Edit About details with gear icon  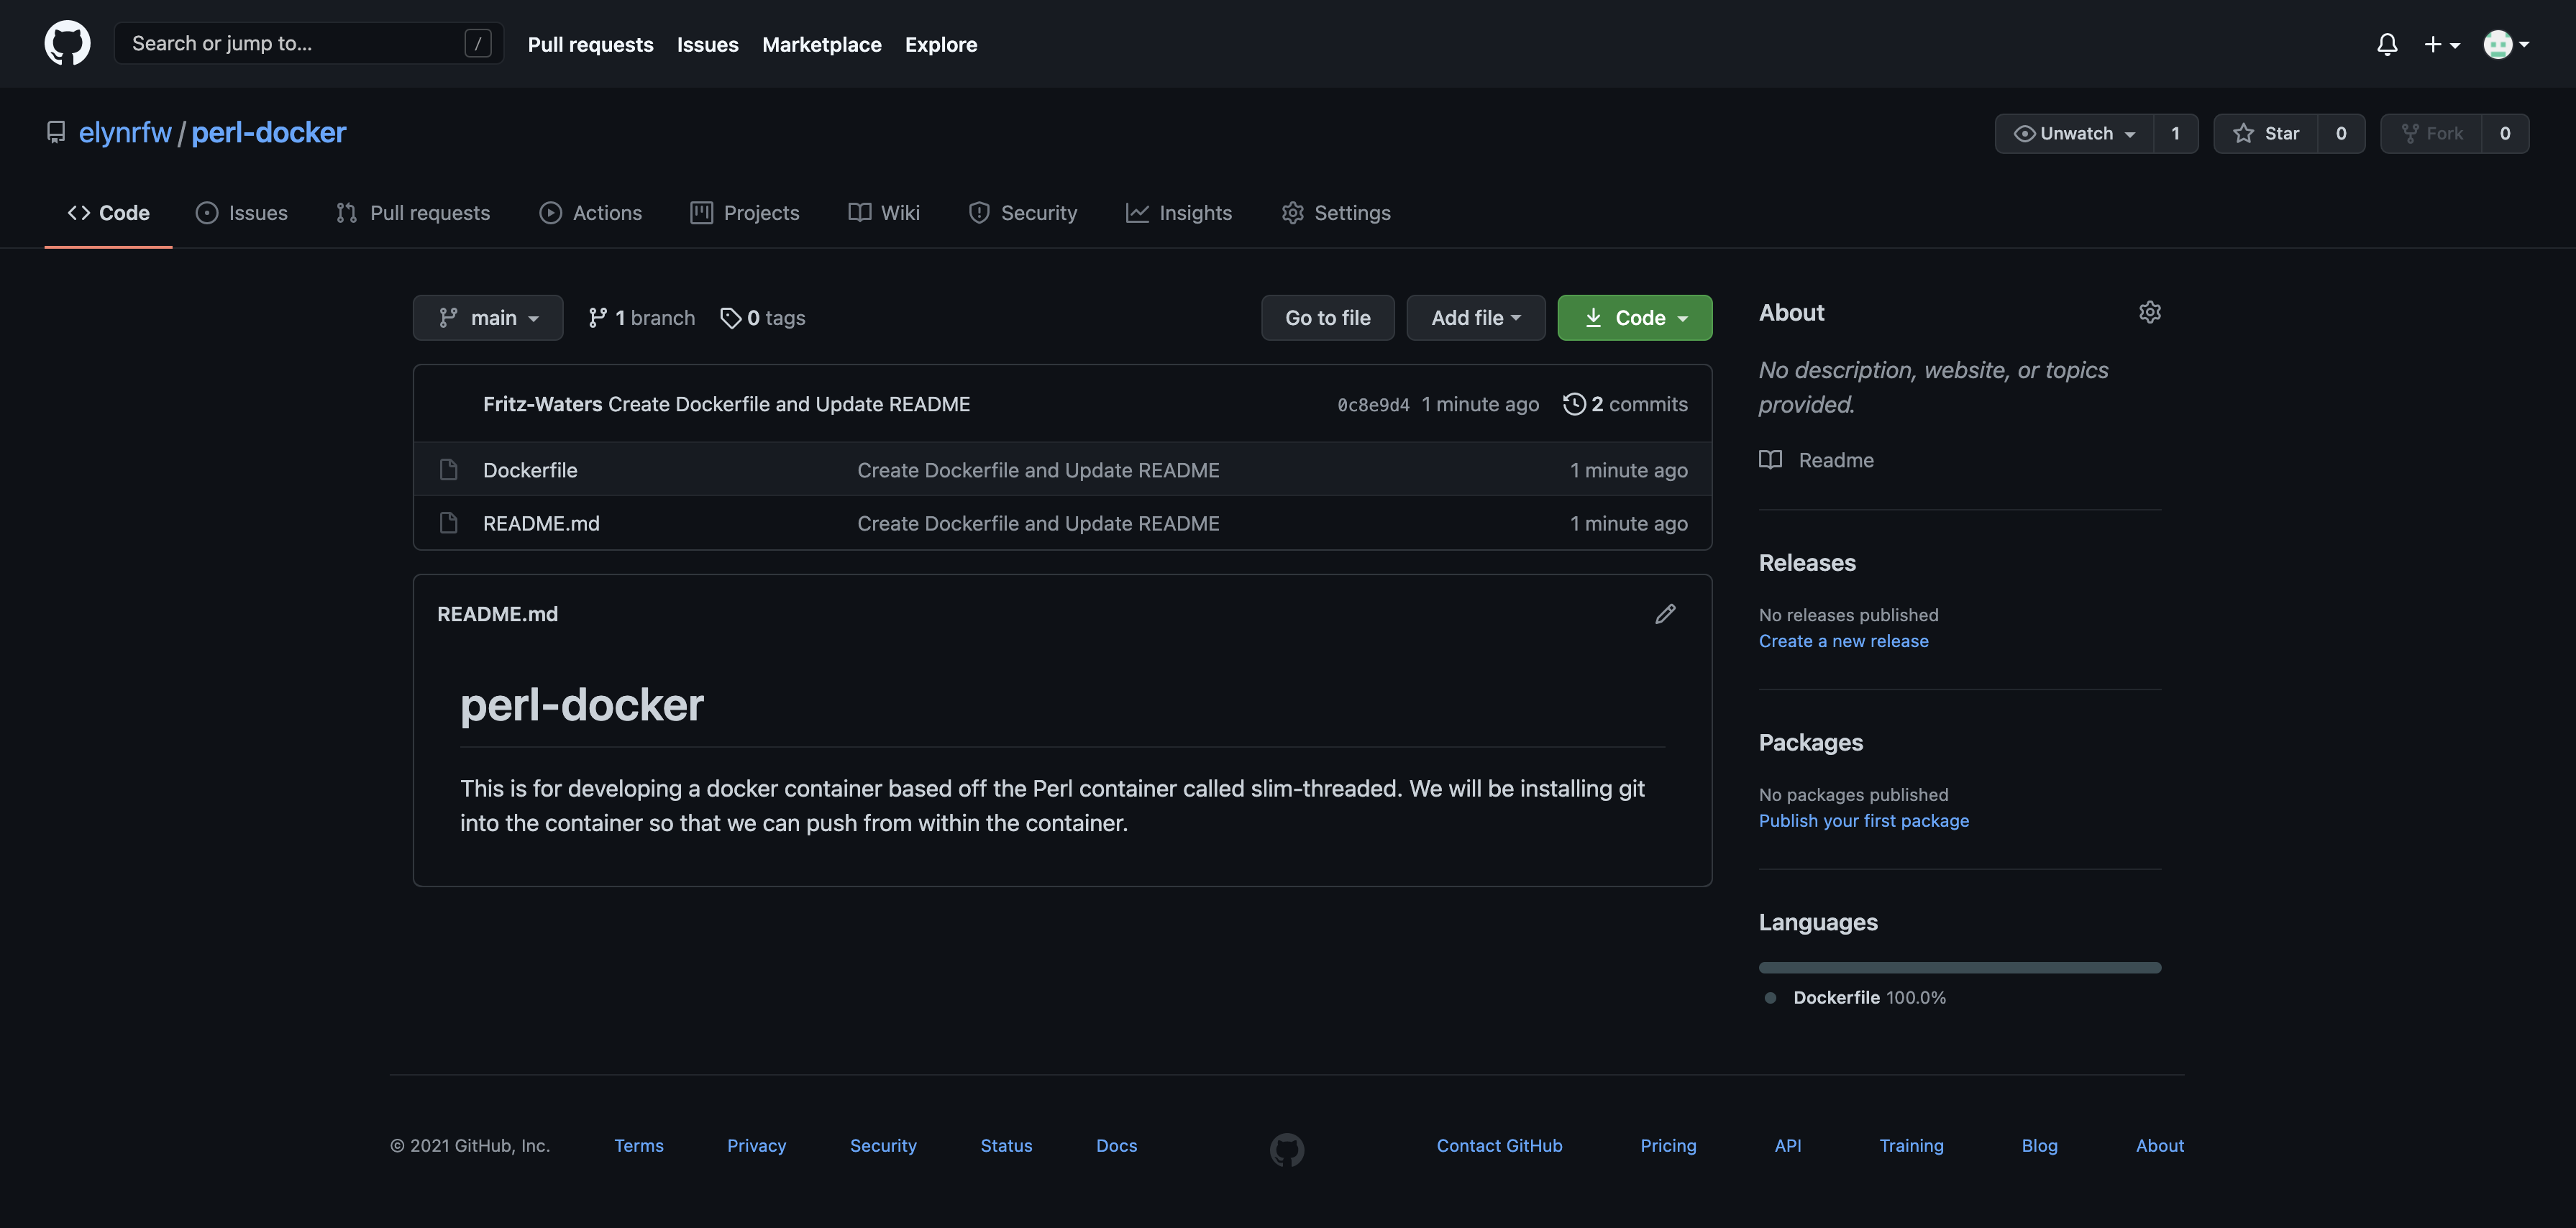tap(2150, 312)
